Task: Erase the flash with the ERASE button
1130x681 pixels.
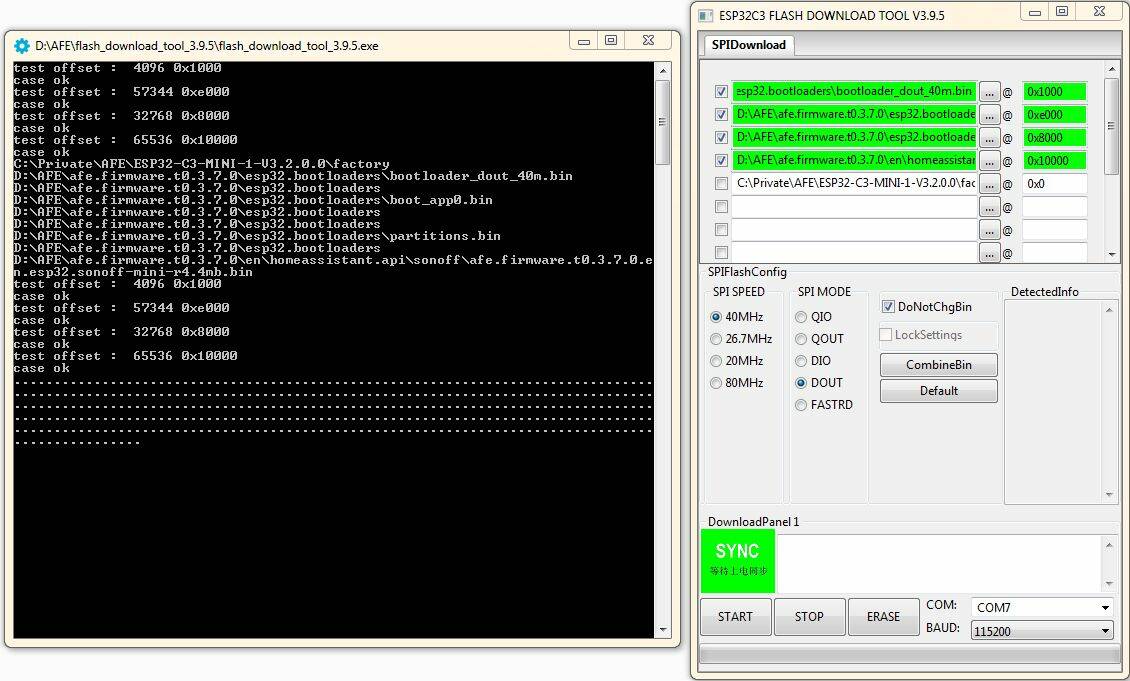Action: [884, 617]
